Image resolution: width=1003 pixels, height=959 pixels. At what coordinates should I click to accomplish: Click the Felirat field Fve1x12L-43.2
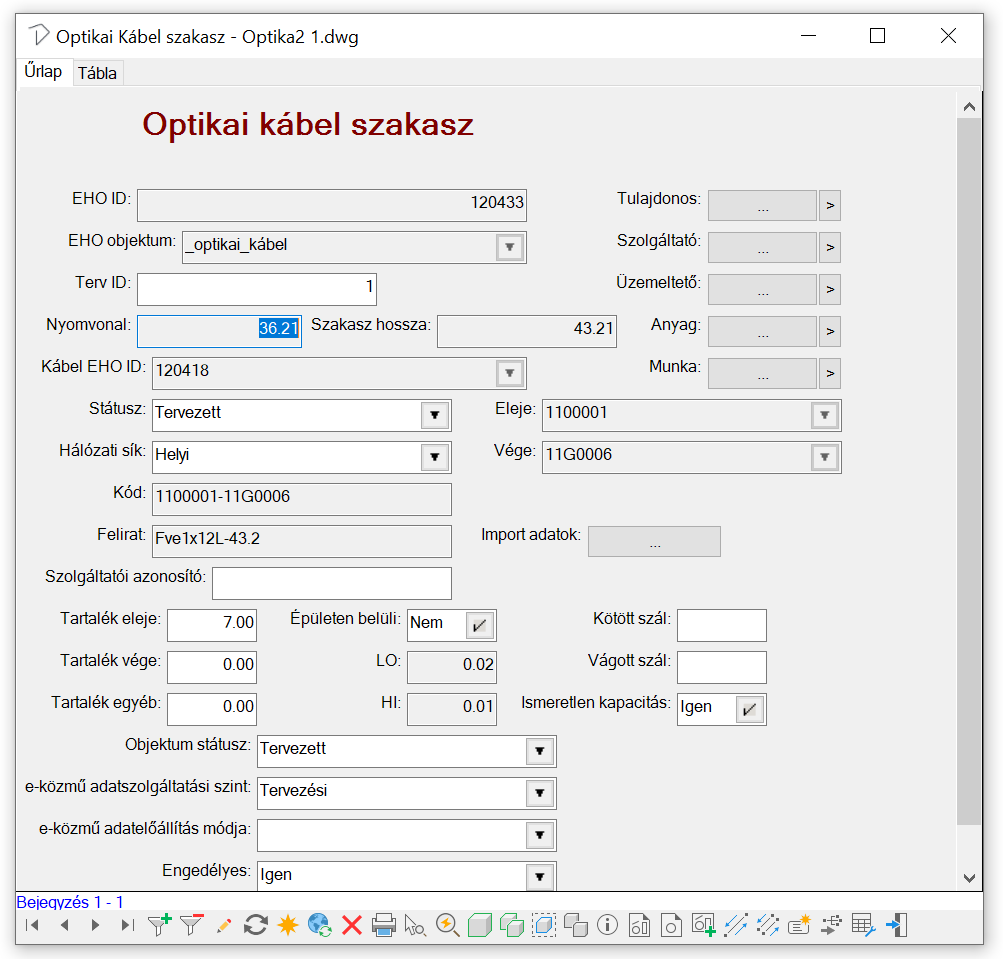[302, 541]
